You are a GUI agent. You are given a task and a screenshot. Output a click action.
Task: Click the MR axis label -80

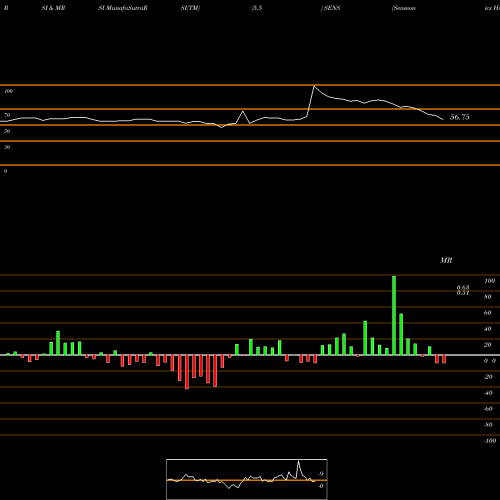[x=488, y=425]
